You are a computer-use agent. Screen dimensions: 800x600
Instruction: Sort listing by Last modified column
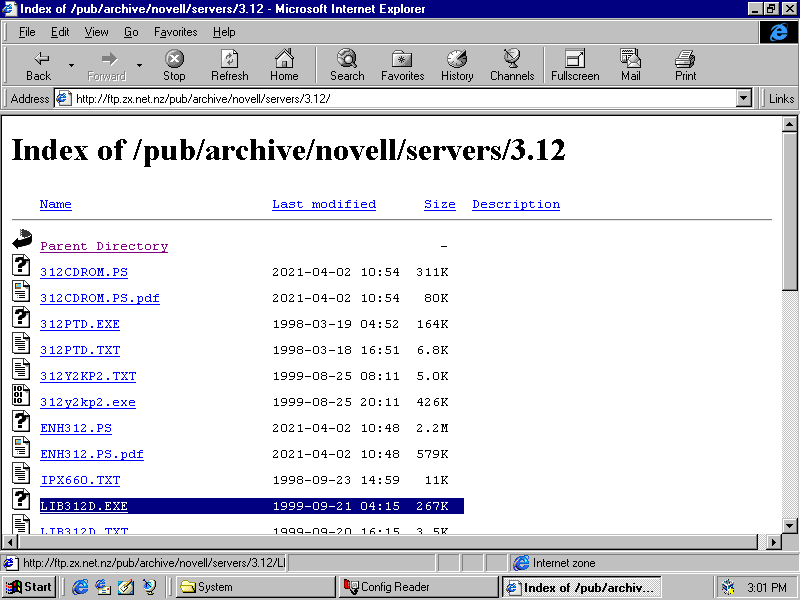[x=324, y=204]
